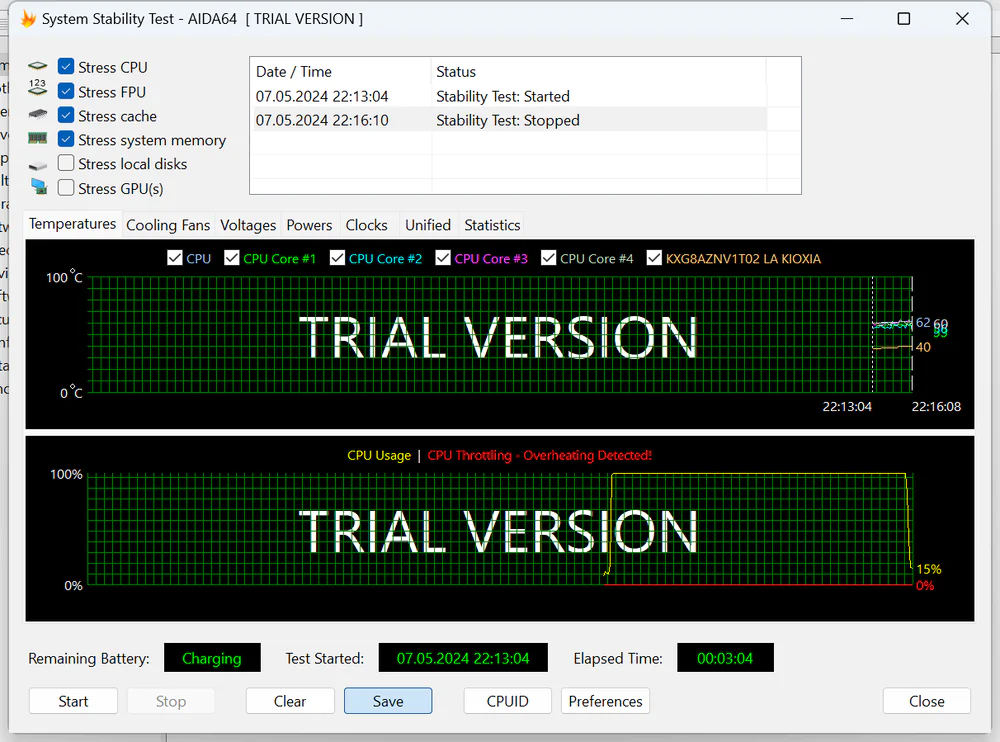The width and height of the screenshot is (1000, 742).
Task: Open the Statistics tab
Action: (x=492, y=225)
